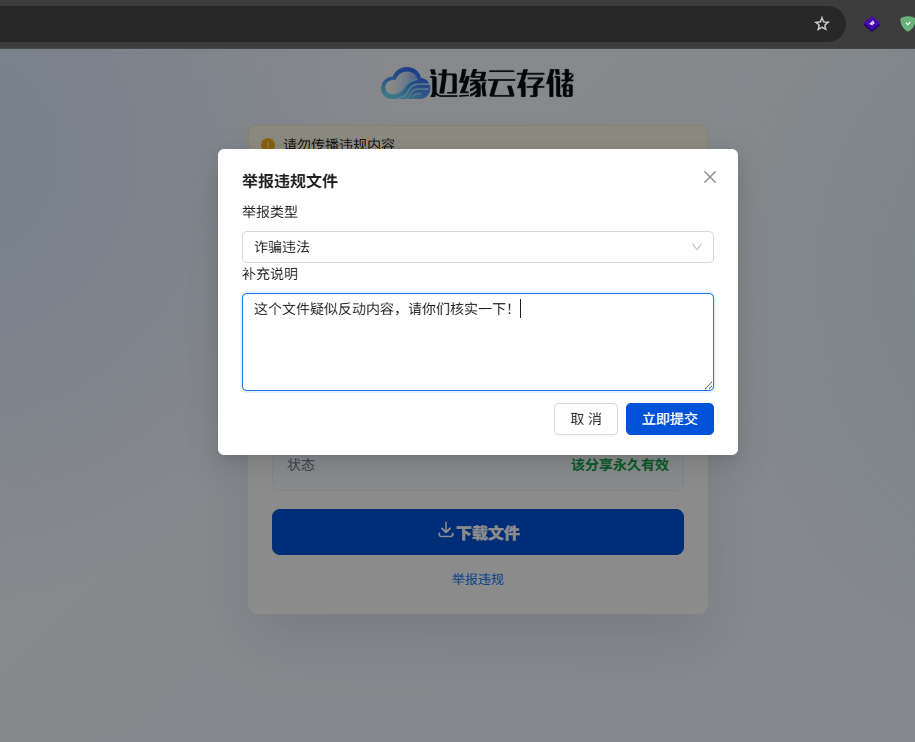Image resolution: width=915 pixels, height=742 pixels.
Task: Open the 举报类型 dropdown showing 诈骗违法
Action: 478,247
